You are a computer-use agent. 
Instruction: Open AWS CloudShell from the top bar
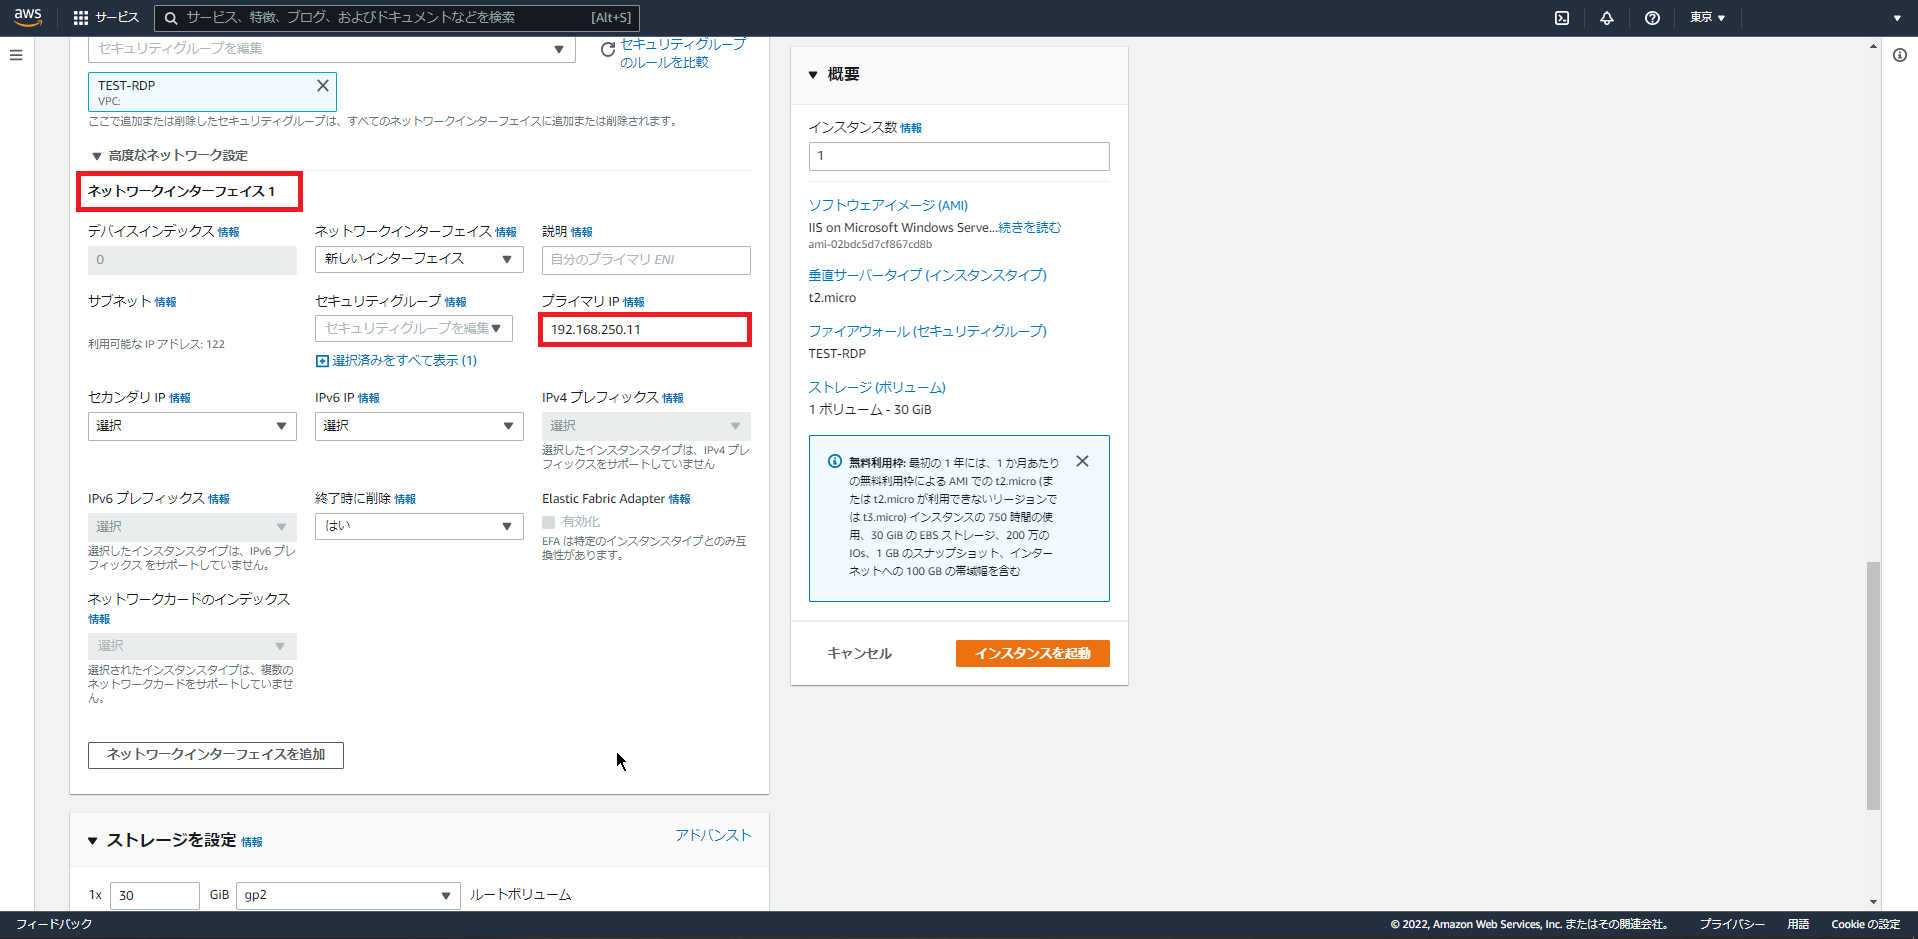1561,17
